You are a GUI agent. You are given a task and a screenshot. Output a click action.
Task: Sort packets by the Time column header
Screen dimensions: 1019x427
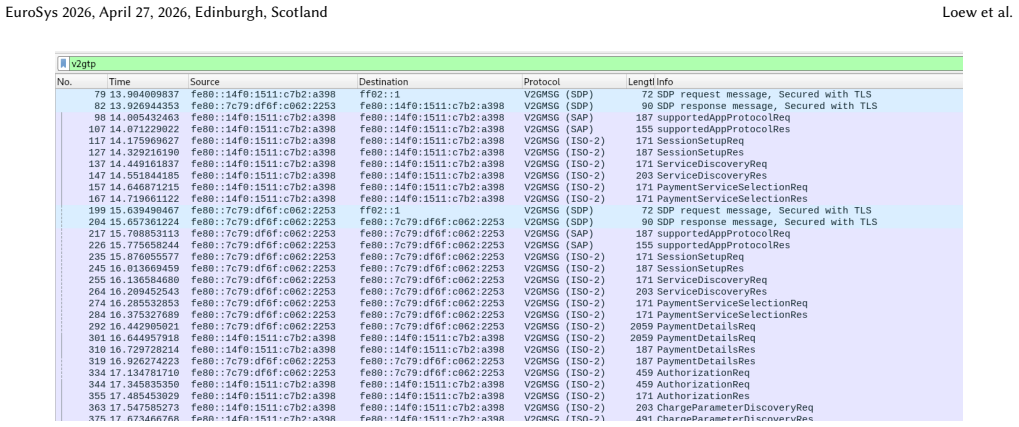[x=148, y=82]
